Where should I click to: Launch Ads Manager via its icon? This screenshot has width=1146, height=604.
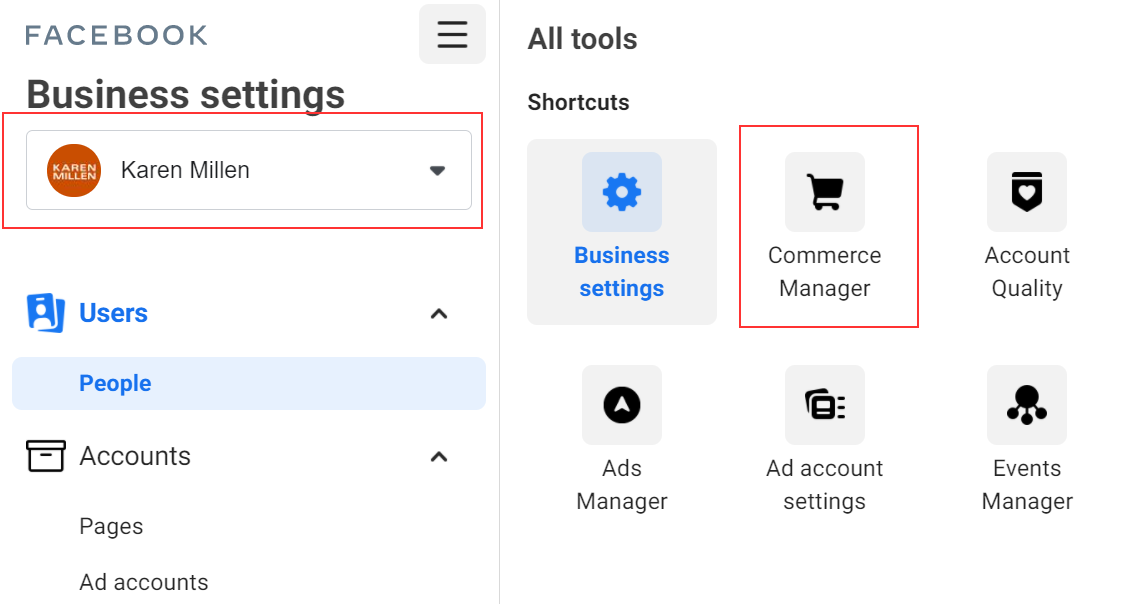pyautogui.click(x=622, y=405)
